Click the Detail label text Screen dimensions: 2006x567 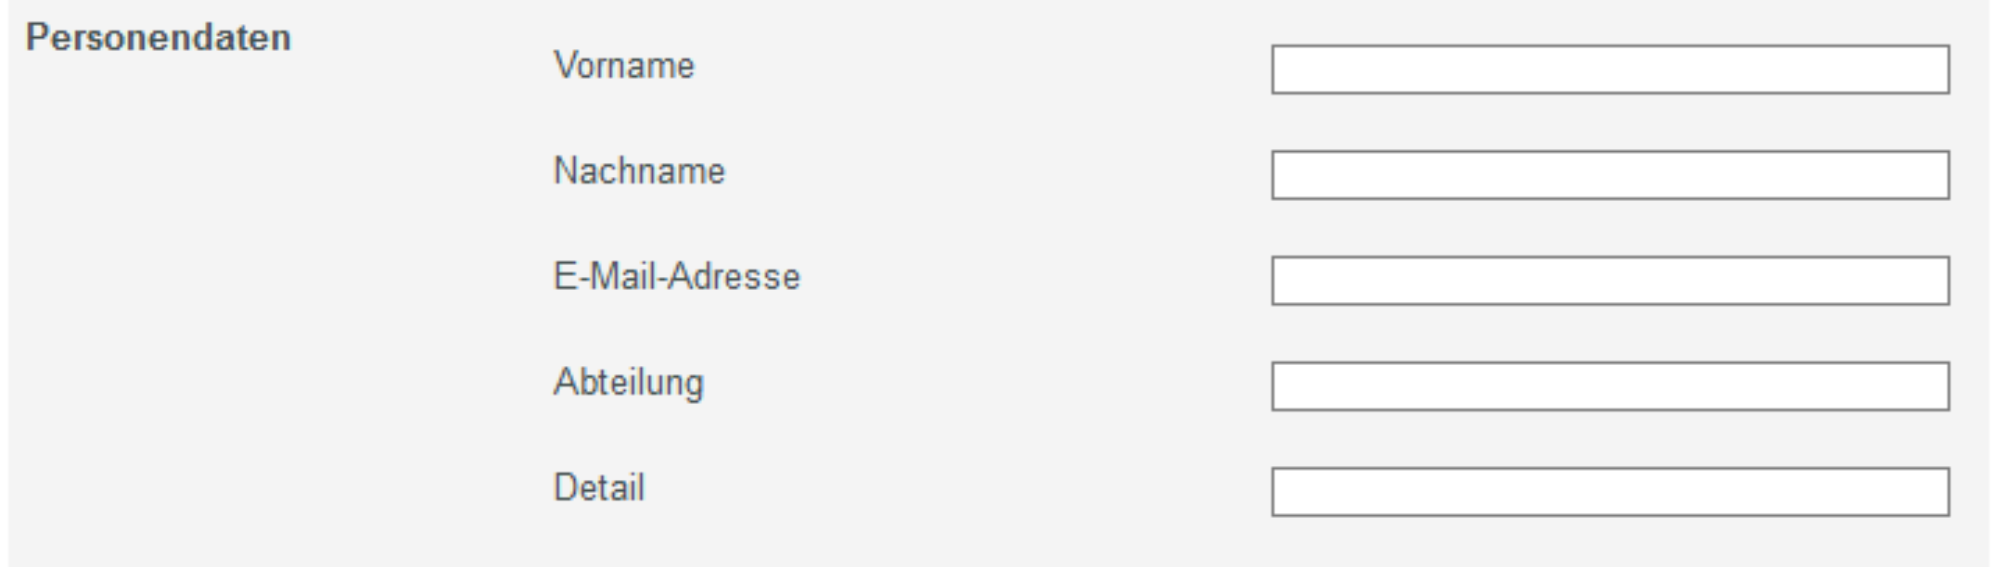click(599, 488)
